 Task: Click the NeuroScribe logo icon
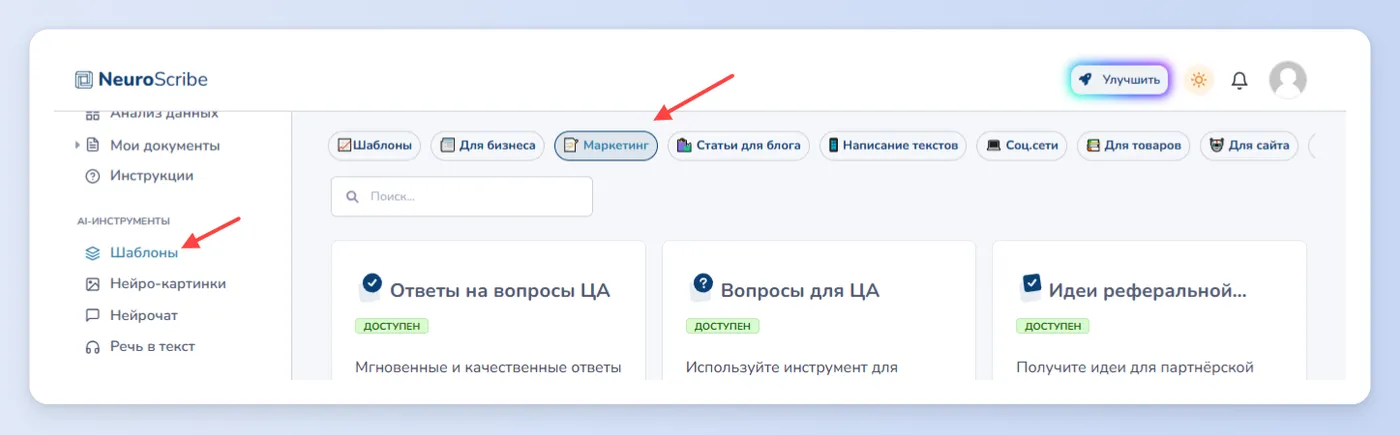(84, 80)
